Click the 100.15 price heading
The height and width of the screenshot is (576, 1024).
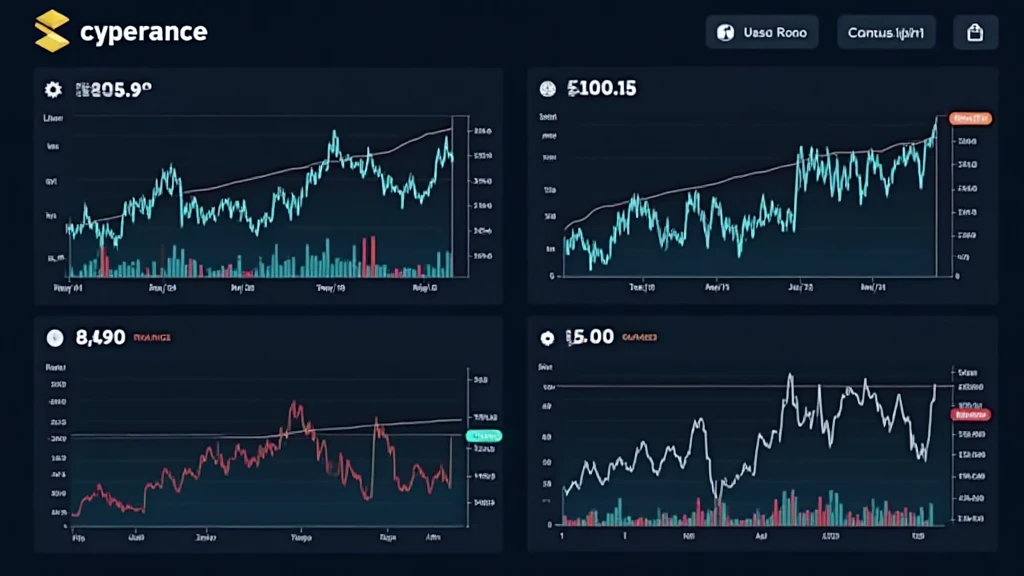600,90
